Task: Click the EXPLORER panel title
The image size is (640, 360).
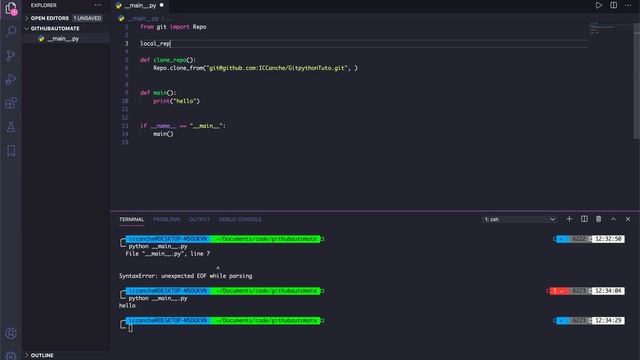Action: 44,5
